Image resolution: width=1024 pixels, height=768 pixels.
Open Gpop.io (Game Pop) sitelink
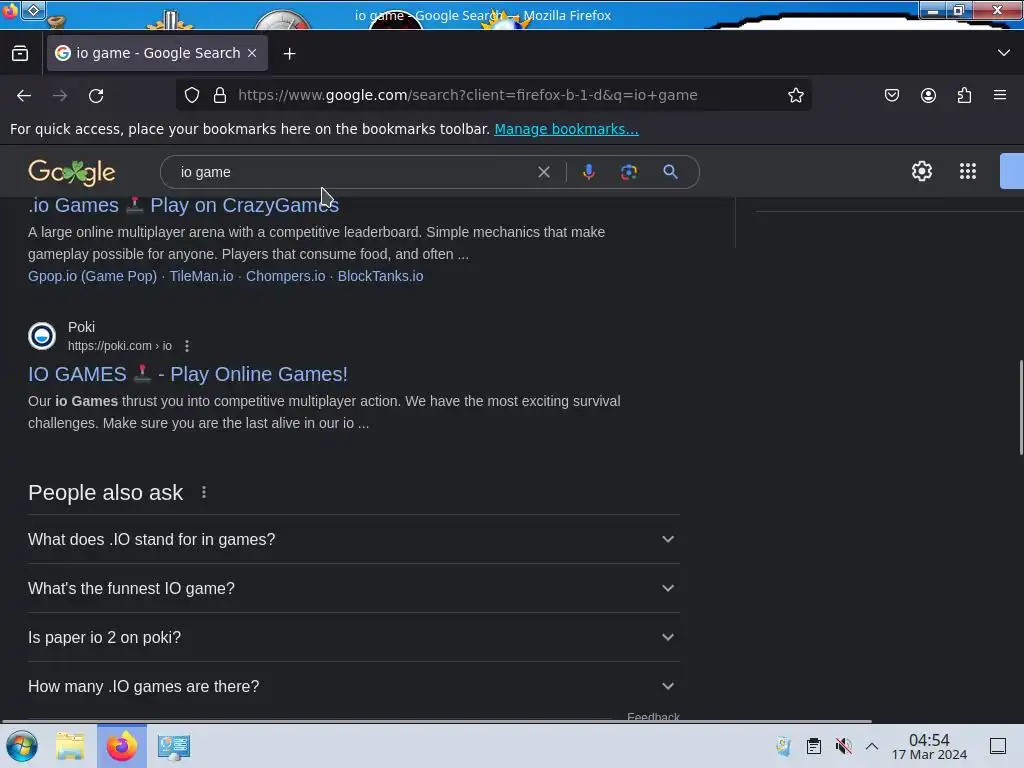92,276
